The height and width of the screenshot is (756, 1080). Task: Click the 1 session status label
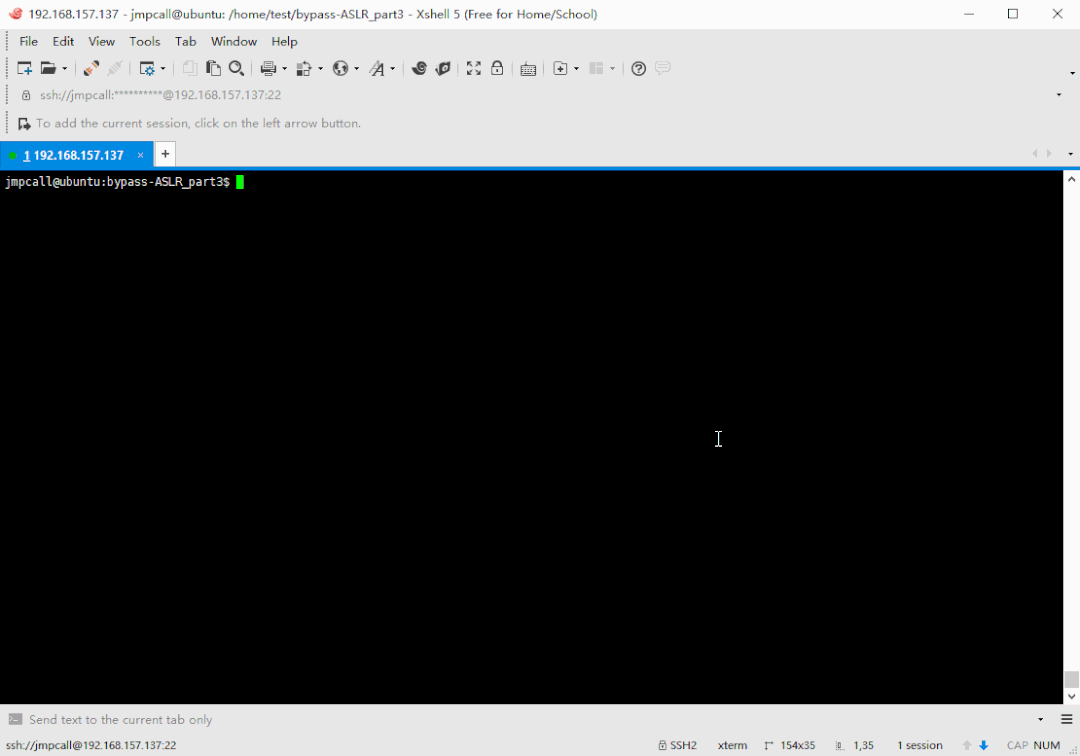coord(920,745)
